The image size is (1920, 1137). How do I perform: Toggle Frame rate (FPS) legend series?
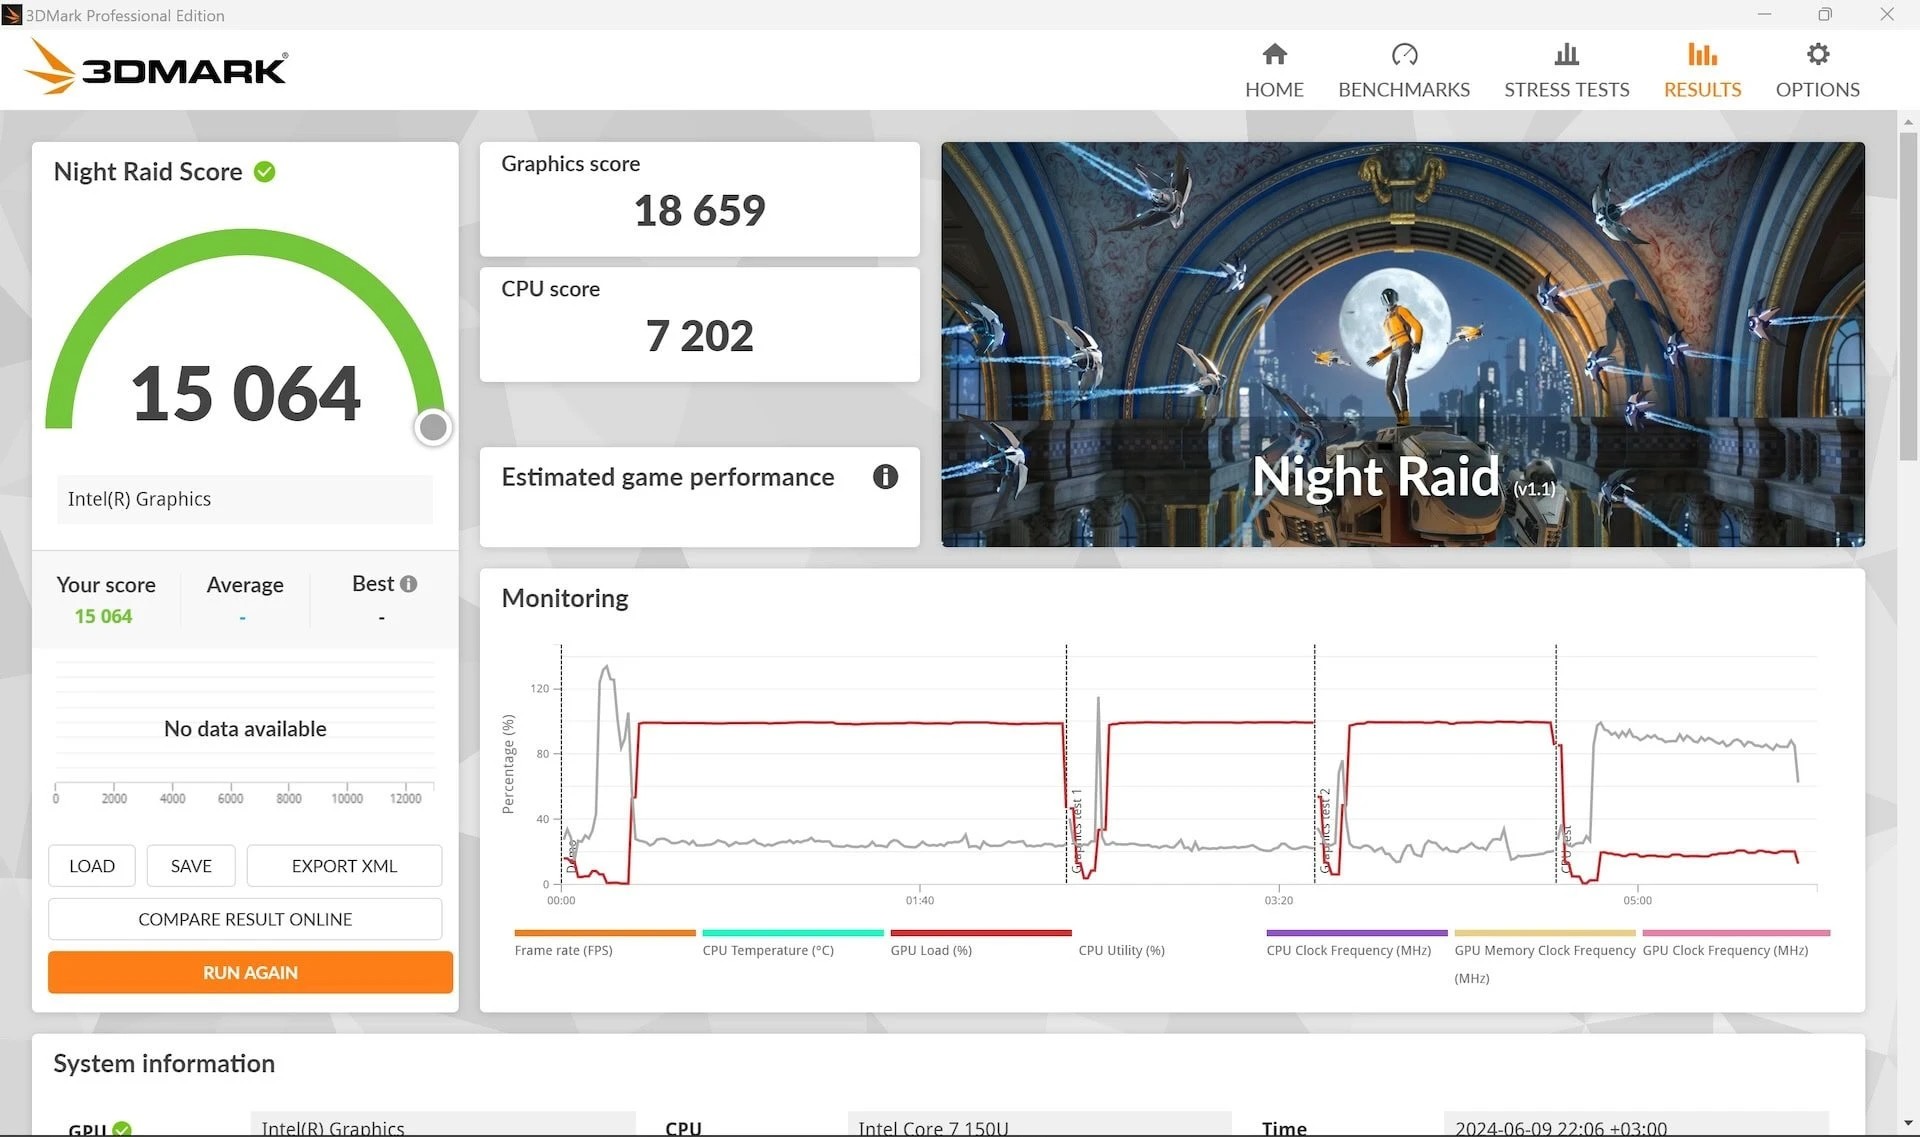click(563, 950)
